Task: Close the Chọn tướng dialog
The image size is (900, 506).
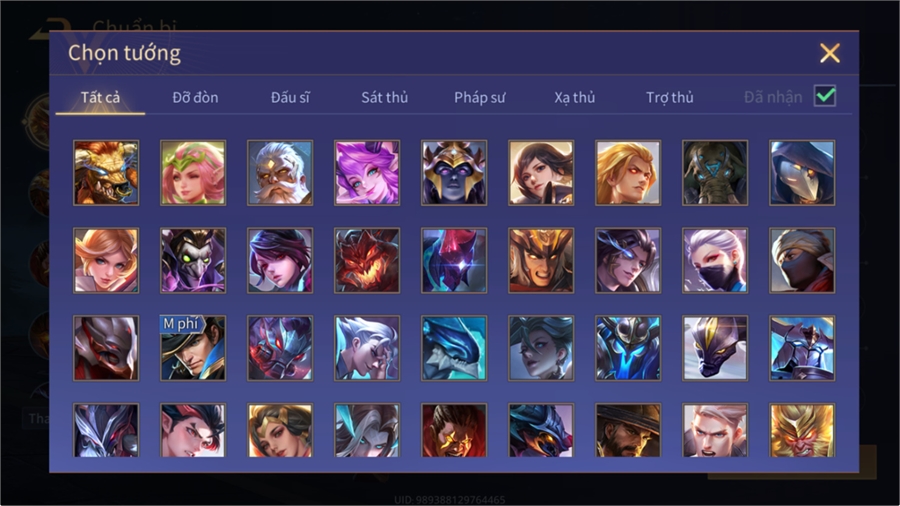Action: coord(829,53)
